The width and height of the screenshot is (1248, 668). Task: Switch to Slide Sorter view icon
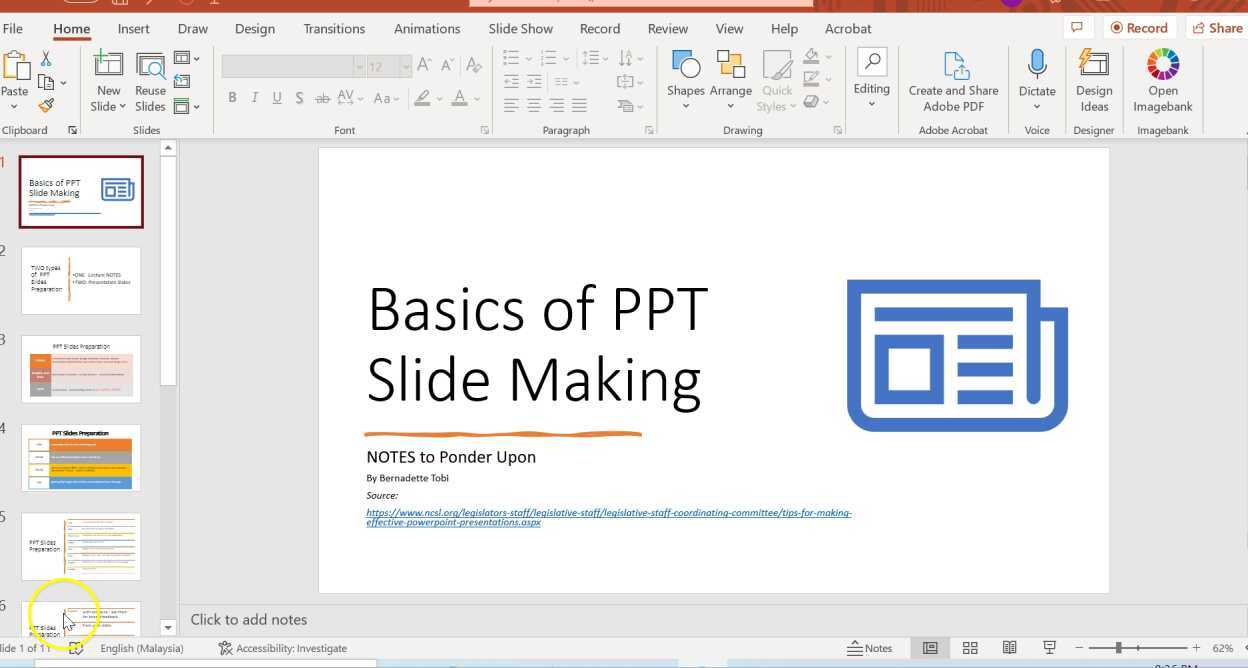tap(970, 647)
